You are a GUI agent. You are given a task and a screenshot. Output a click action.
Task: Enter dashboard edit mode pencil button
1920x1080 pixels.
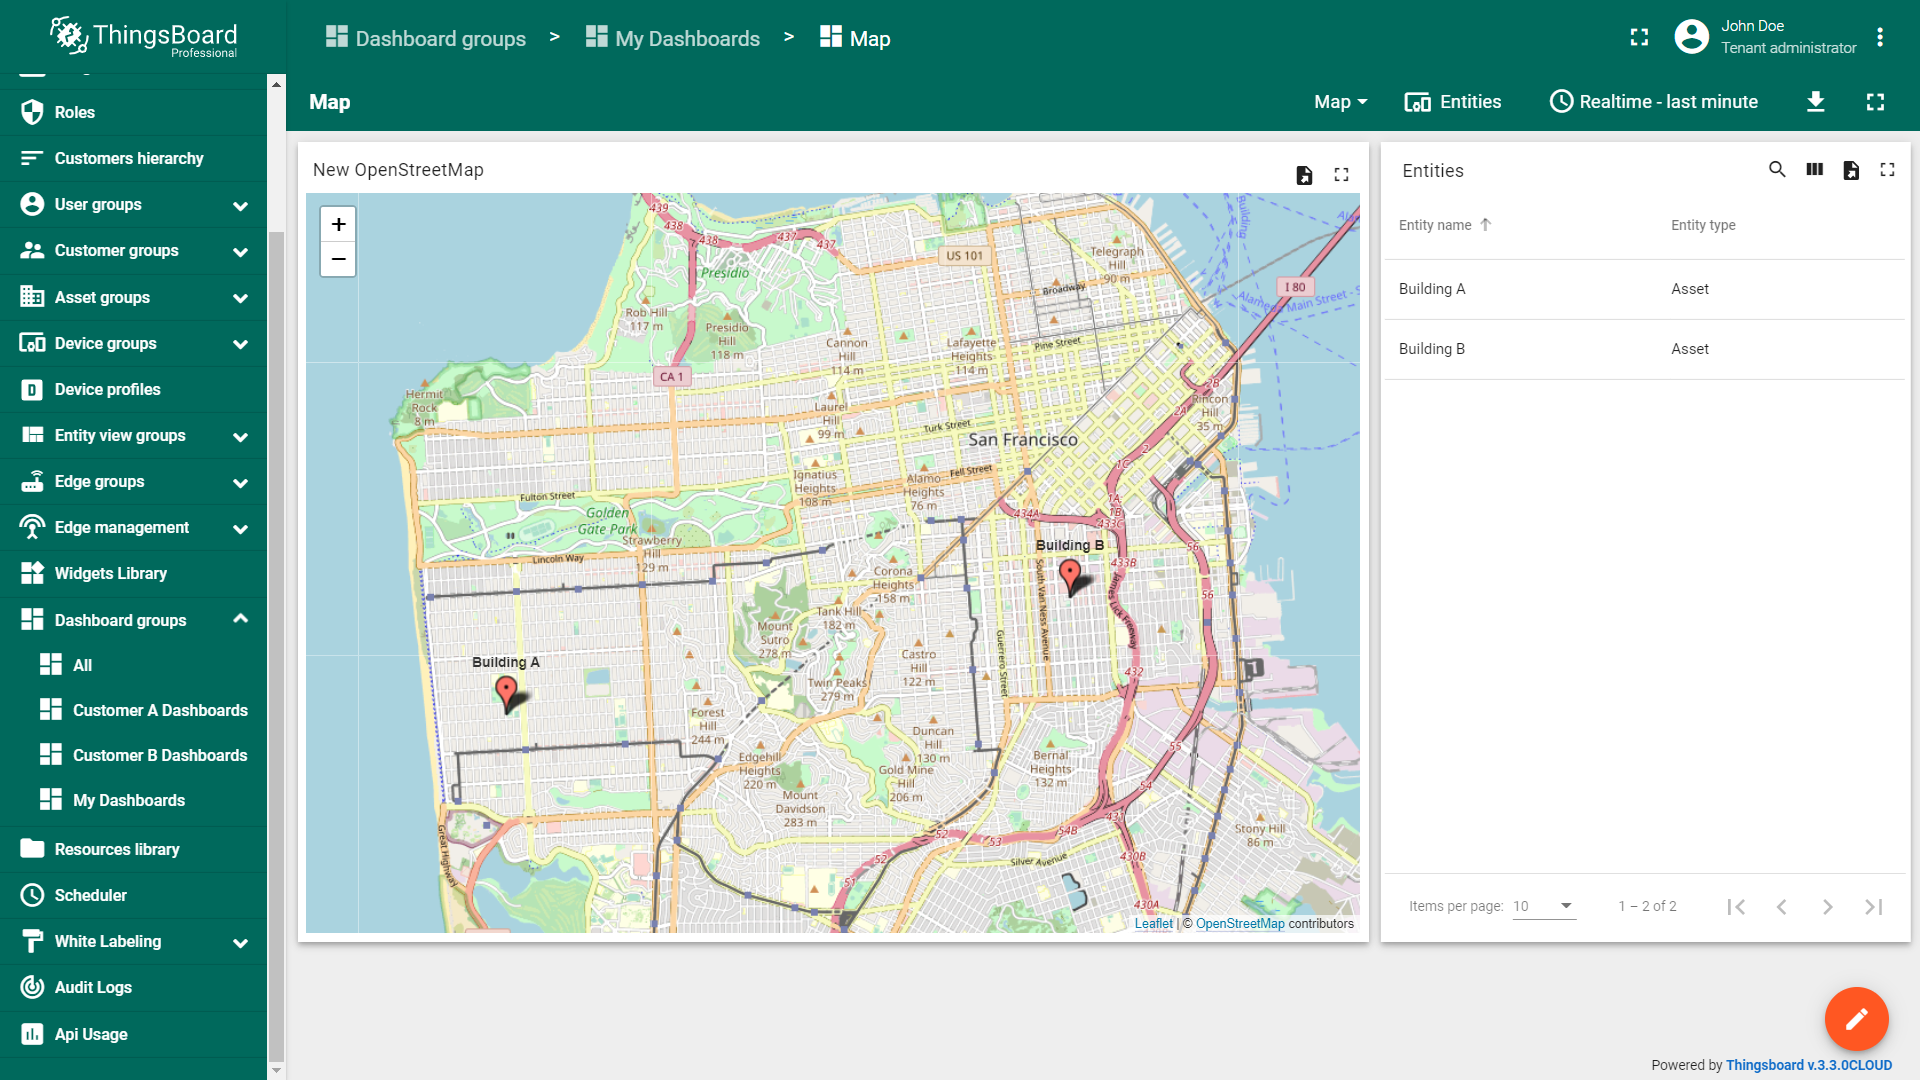1856,1019
